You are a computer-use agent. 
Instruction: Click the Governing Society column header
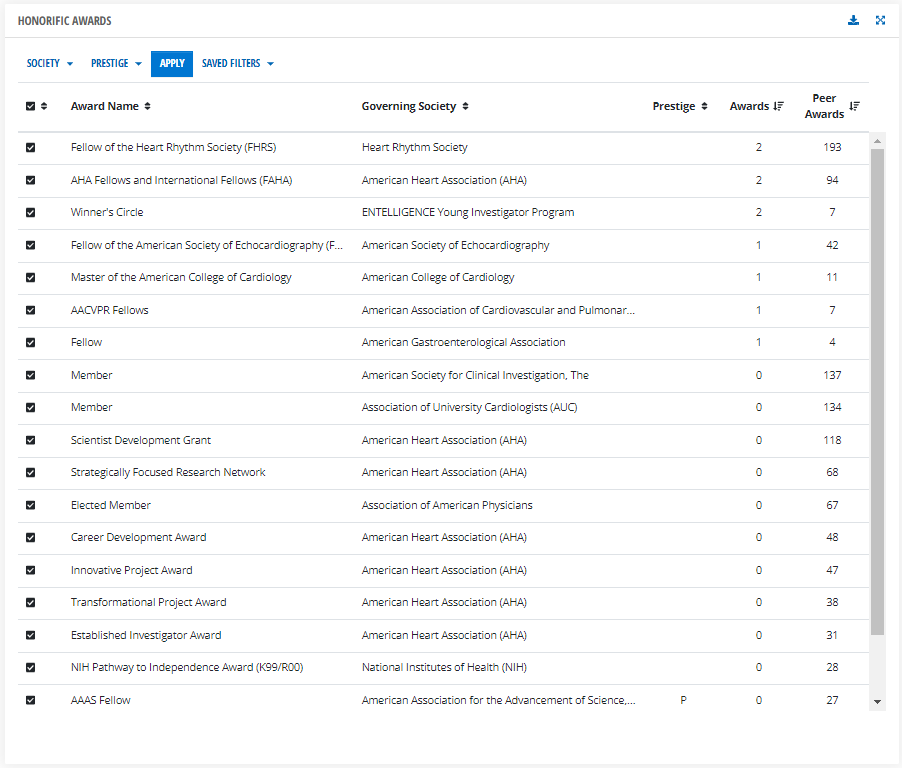point(408,106)
